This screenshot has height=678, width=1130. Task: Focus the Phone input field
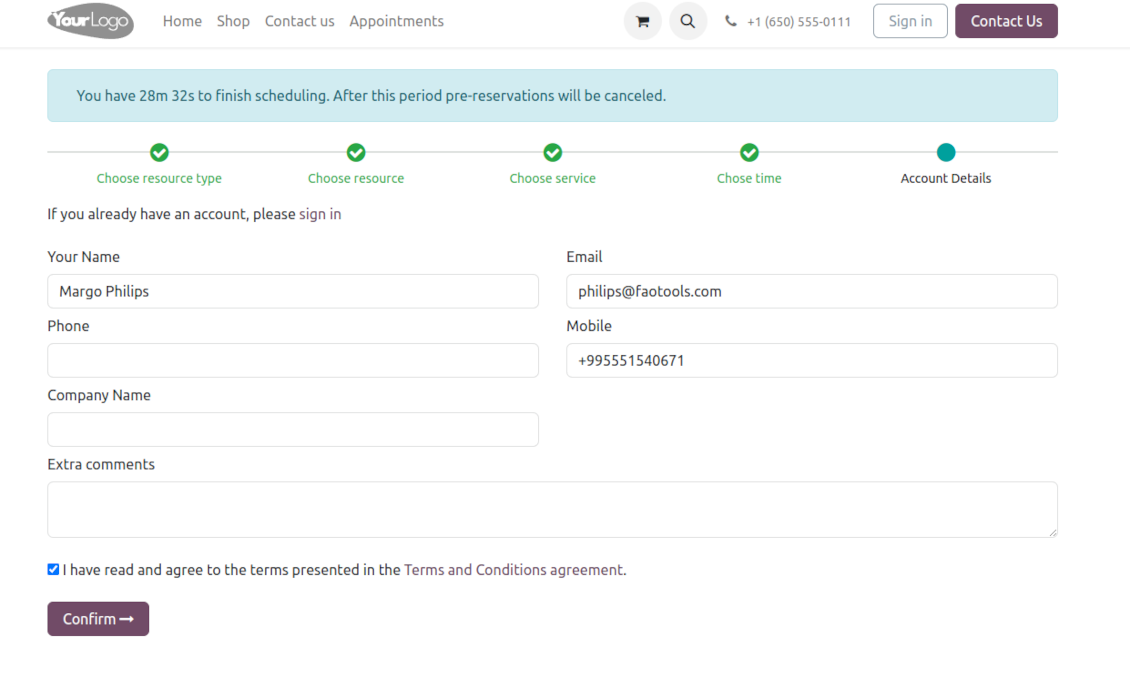tap(293, 361)
